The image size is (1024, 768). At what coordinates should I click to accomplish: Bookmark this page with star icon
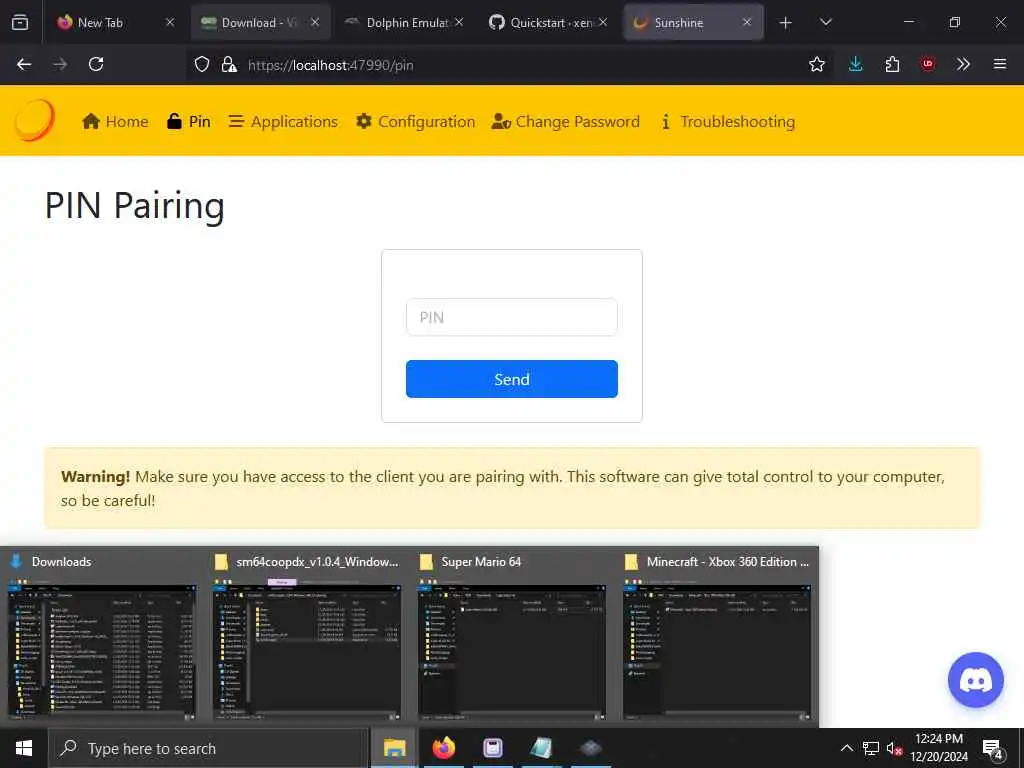point(816,64)
